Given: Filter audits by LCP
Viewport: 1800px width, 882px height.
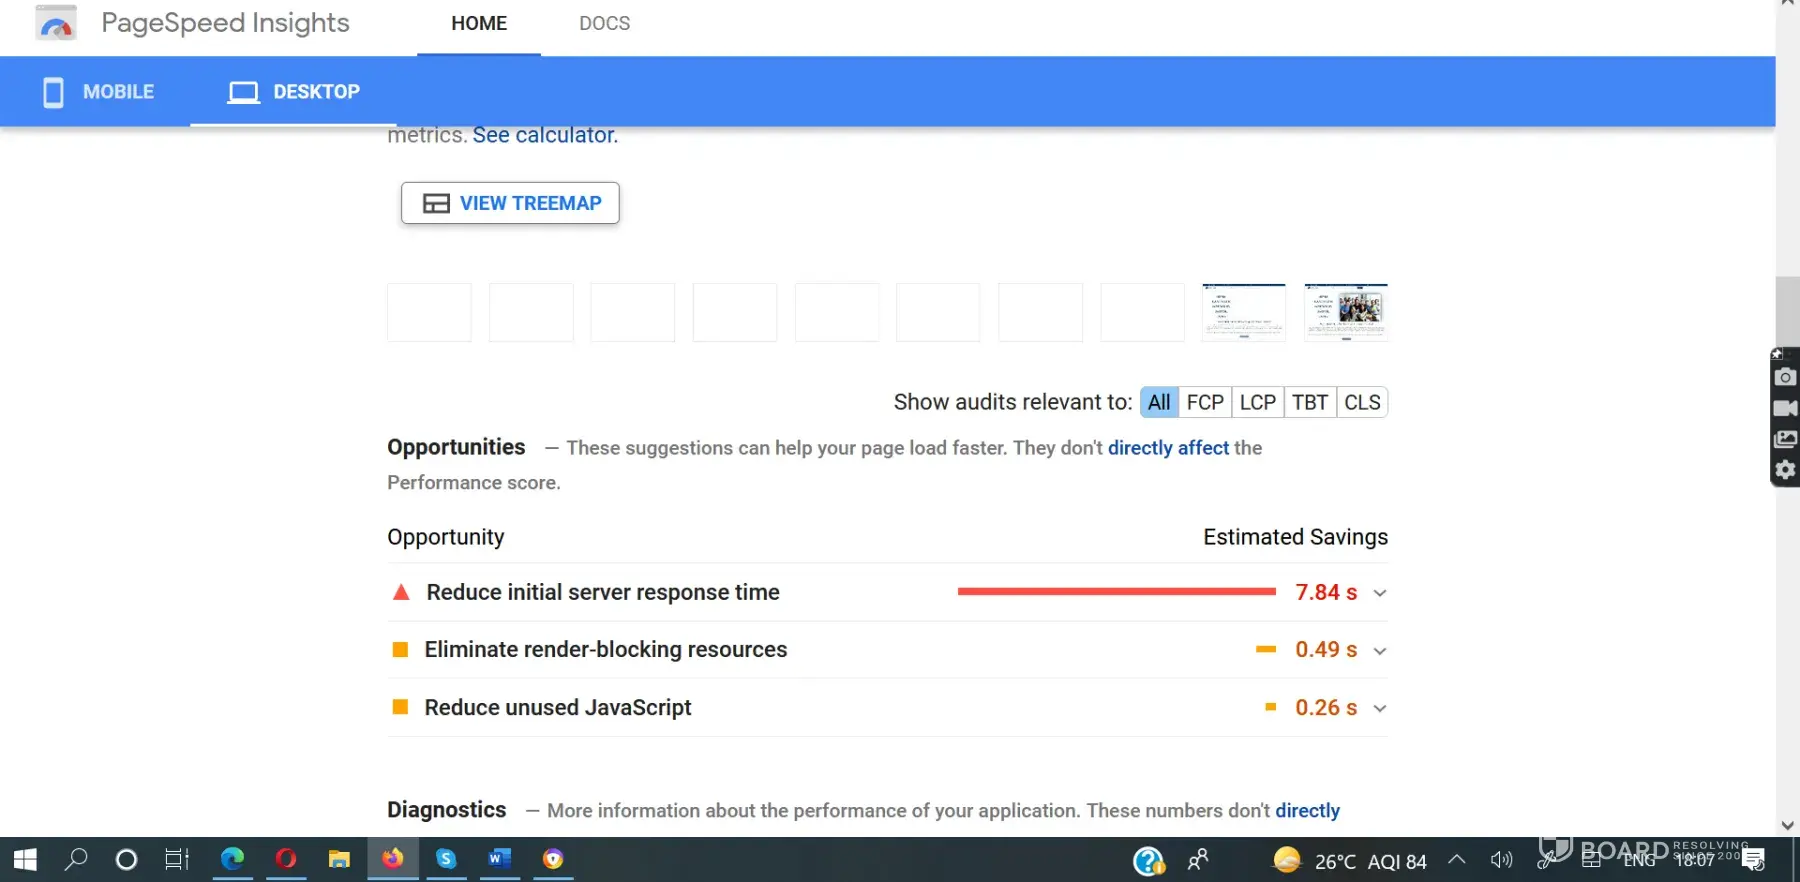Looking at the screenshot, I should [1257, 402].
